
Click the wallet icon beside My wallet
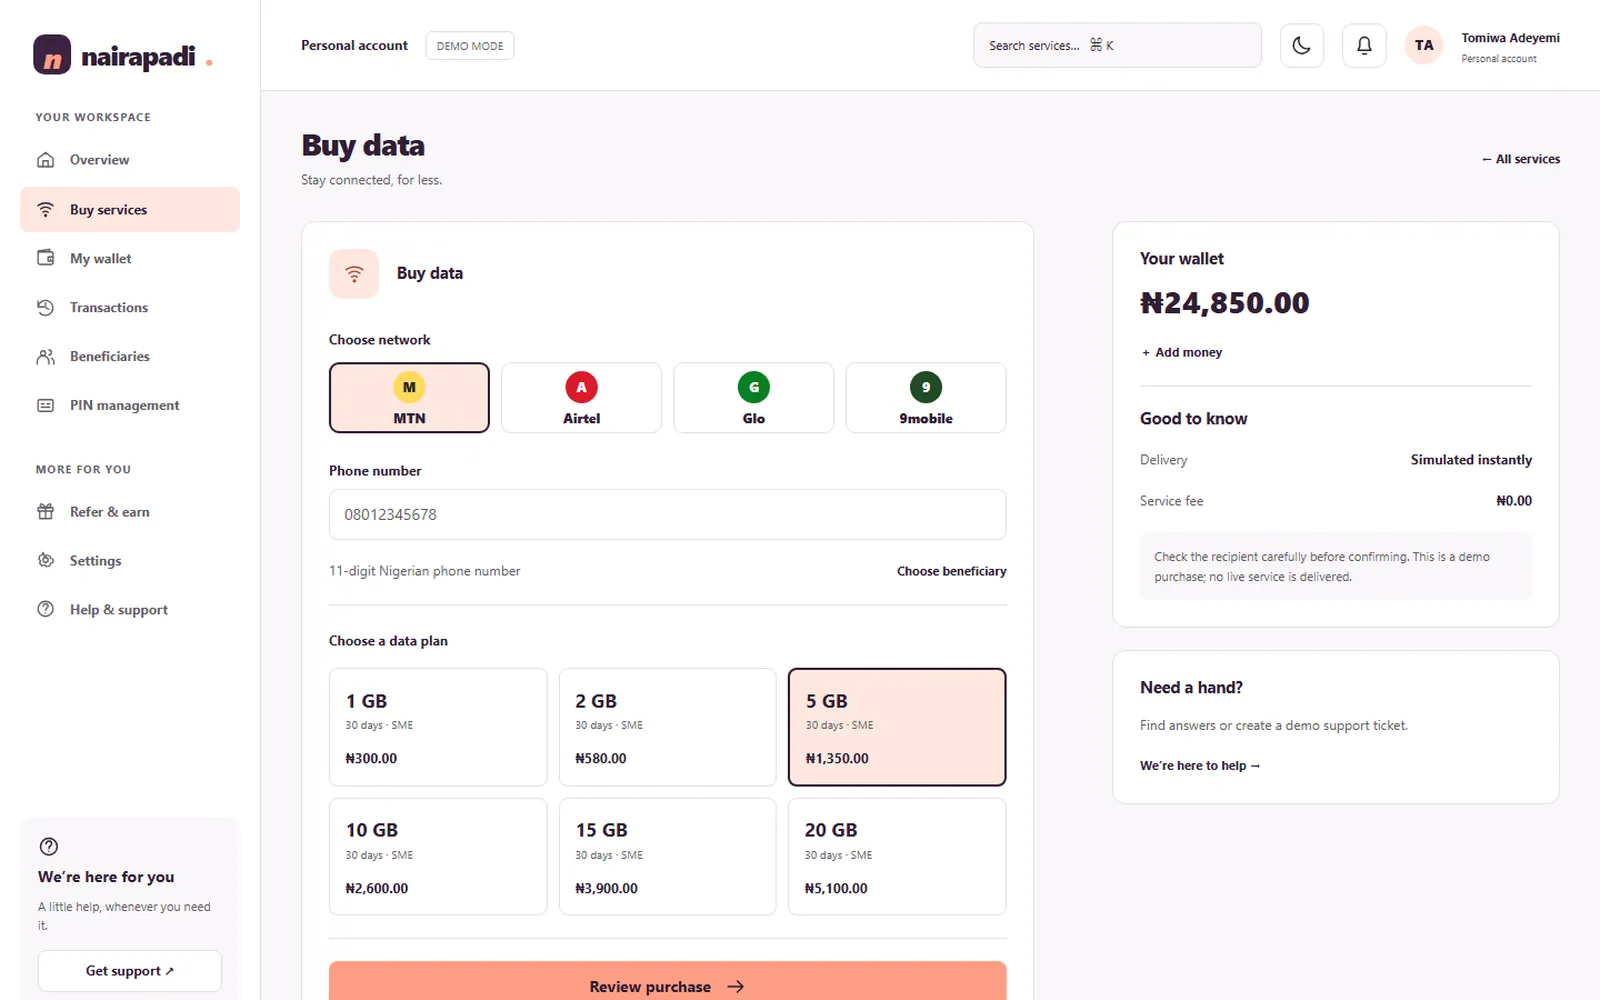tap(45, 258)
